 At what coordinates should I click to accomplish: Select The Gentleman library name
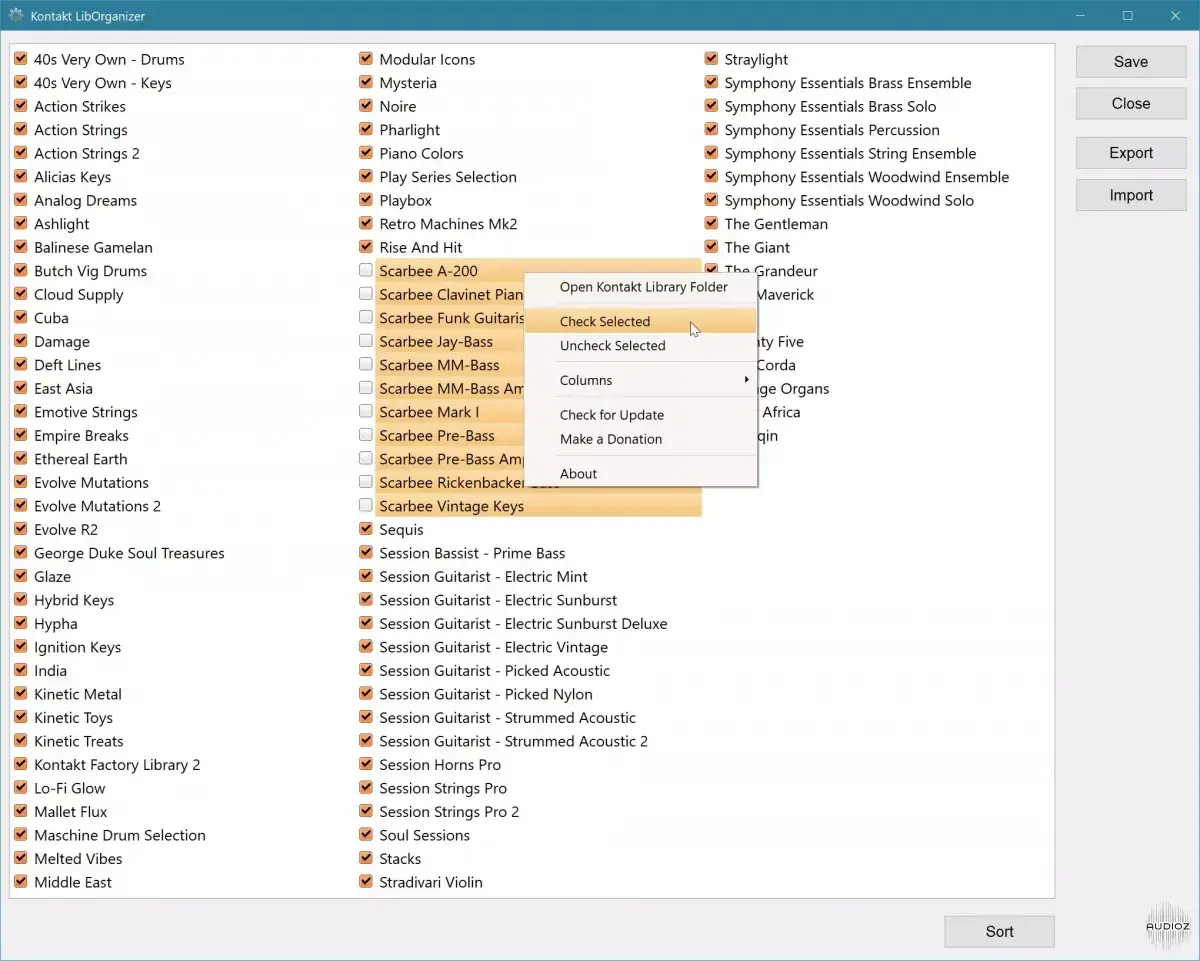pos(776,224)
